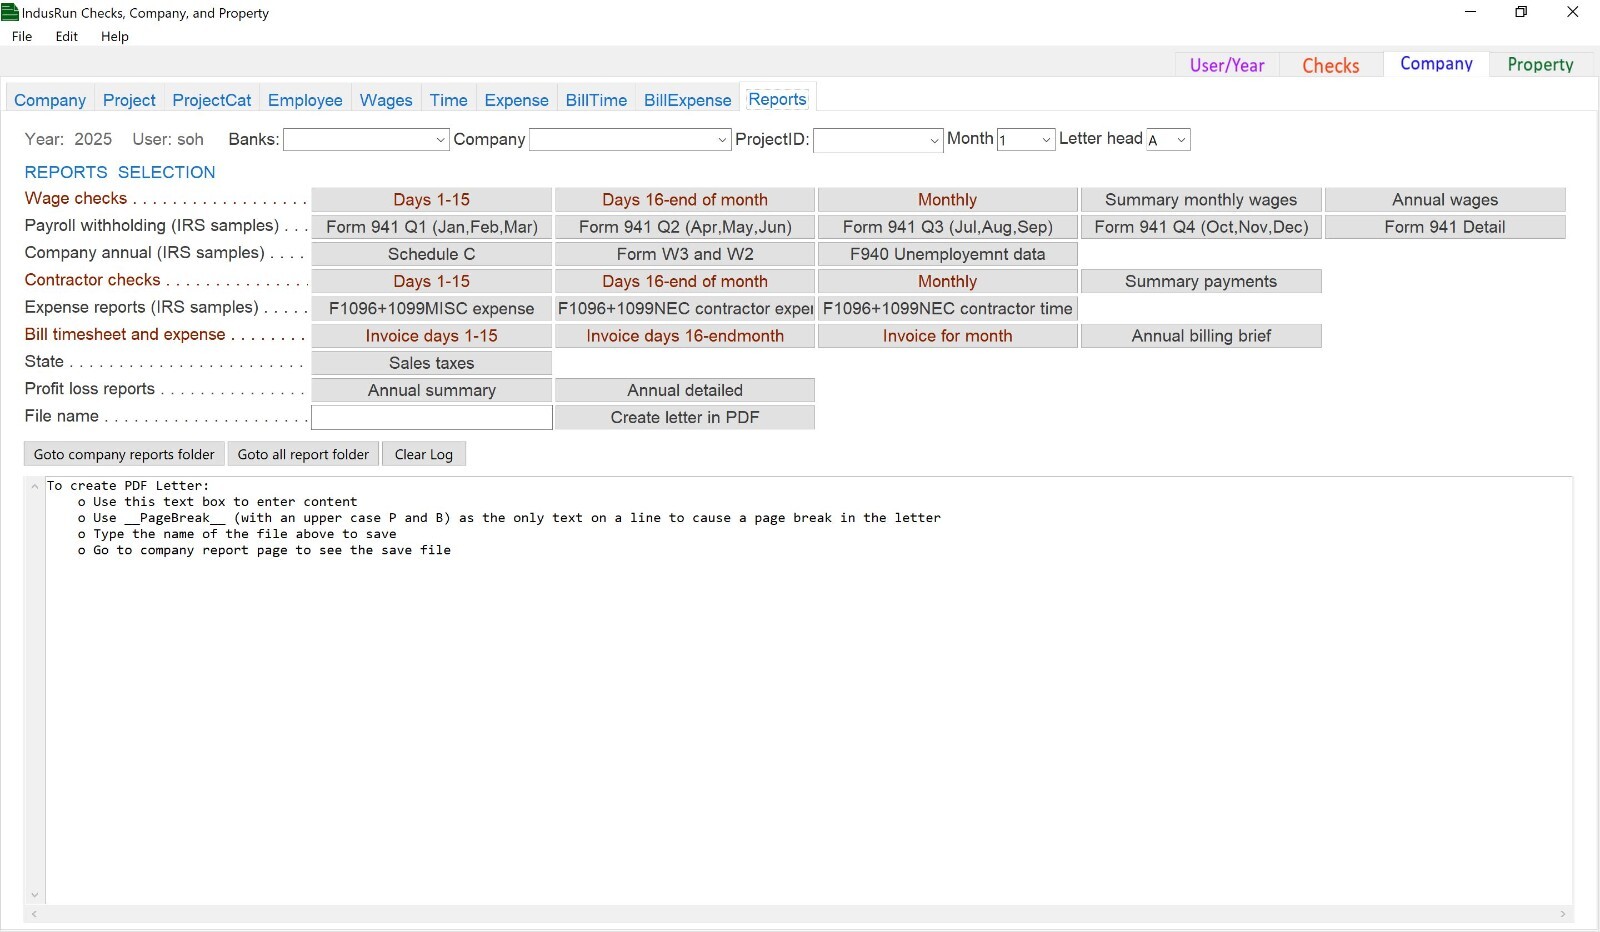Open the File menu
1600x932 pixels.
pyautogui.click(x=22, y=36)
